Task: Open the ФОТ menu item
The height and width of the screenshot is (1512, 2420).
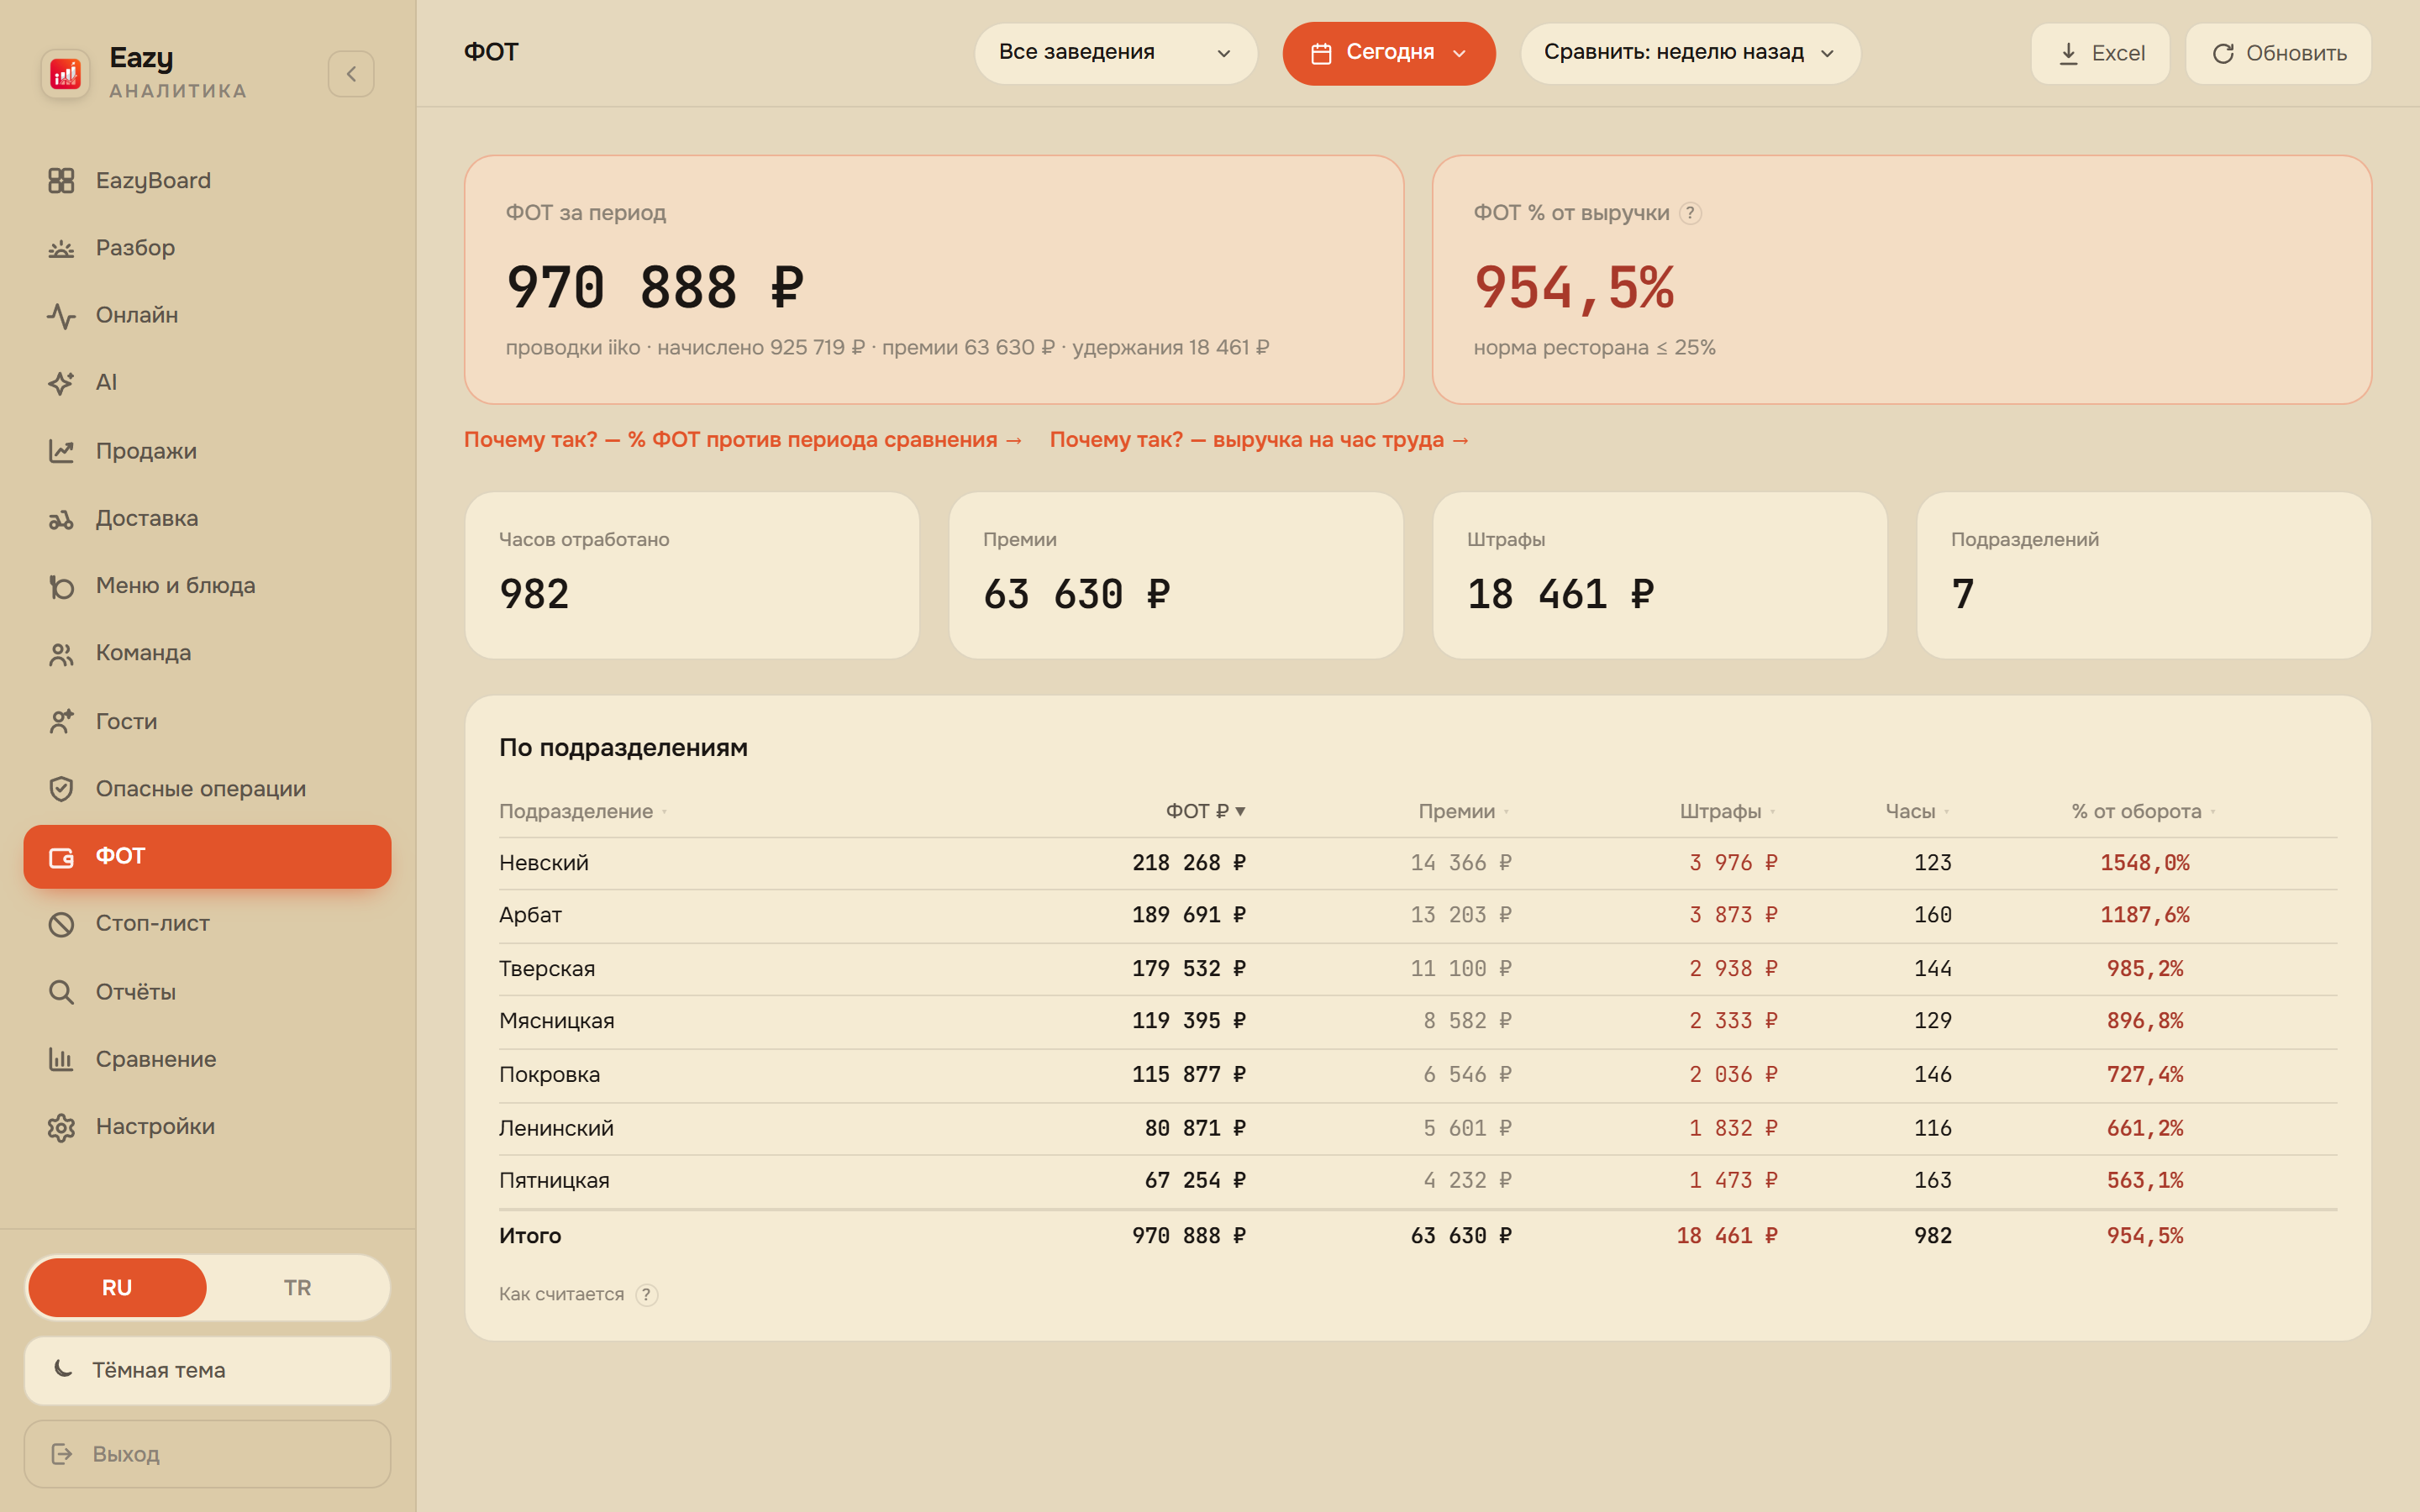Action: [x=207, y=857]
